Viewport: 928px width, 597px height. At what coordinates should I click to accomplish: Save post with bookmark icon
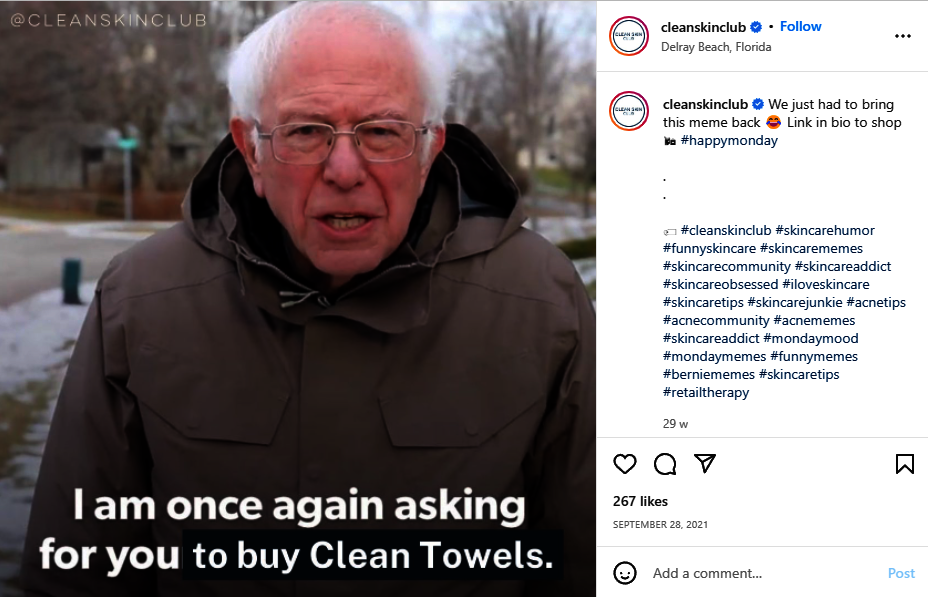pyautogui.click(x=904, y=464)
